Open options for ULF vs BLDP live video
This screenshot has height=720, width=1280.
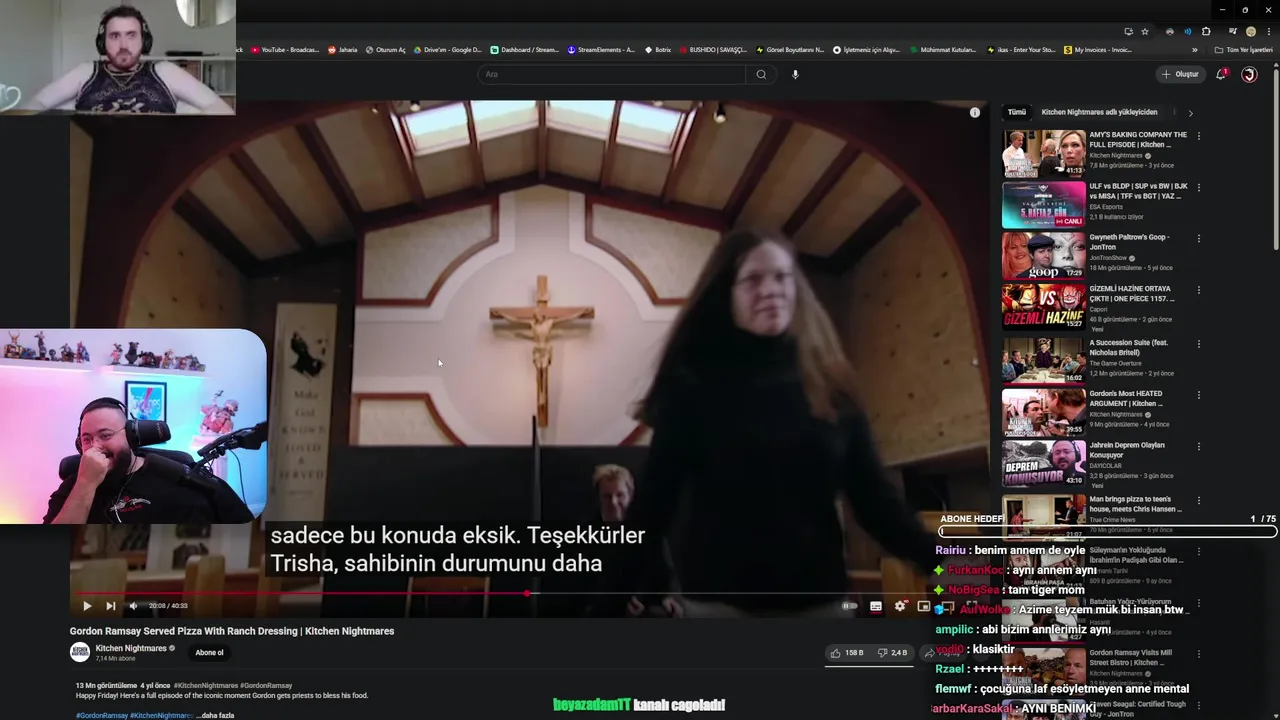1198,187
